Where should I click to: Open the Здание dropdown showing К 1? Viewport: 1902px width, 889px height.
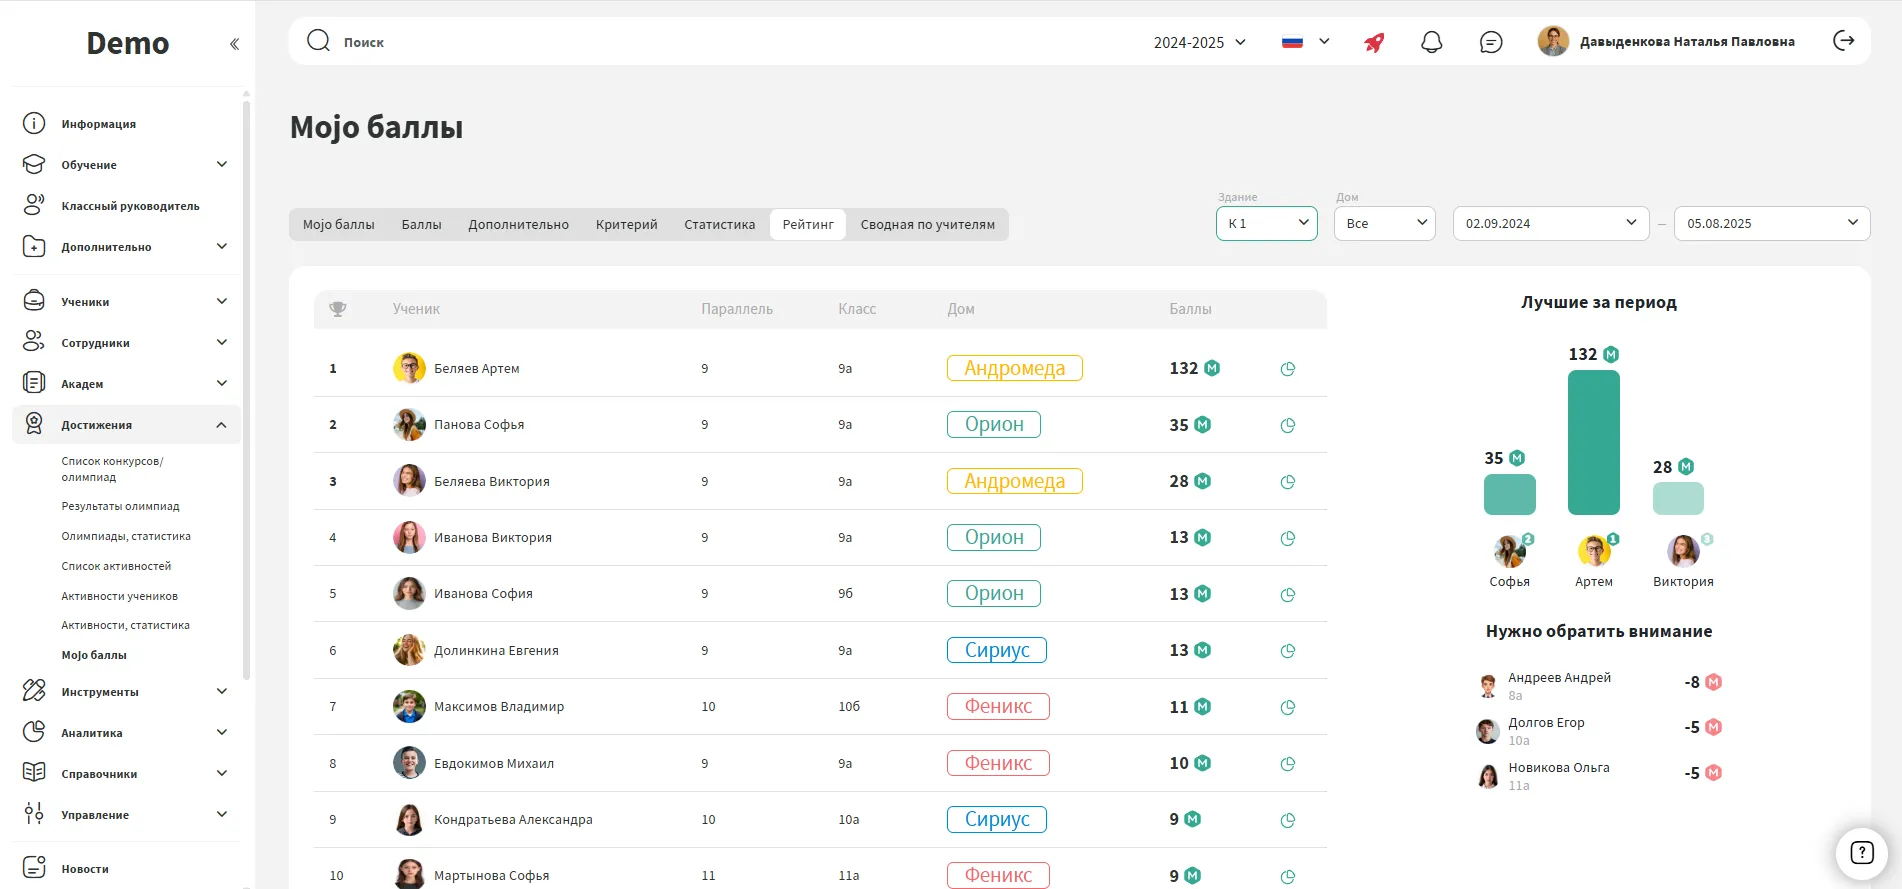1266,223
